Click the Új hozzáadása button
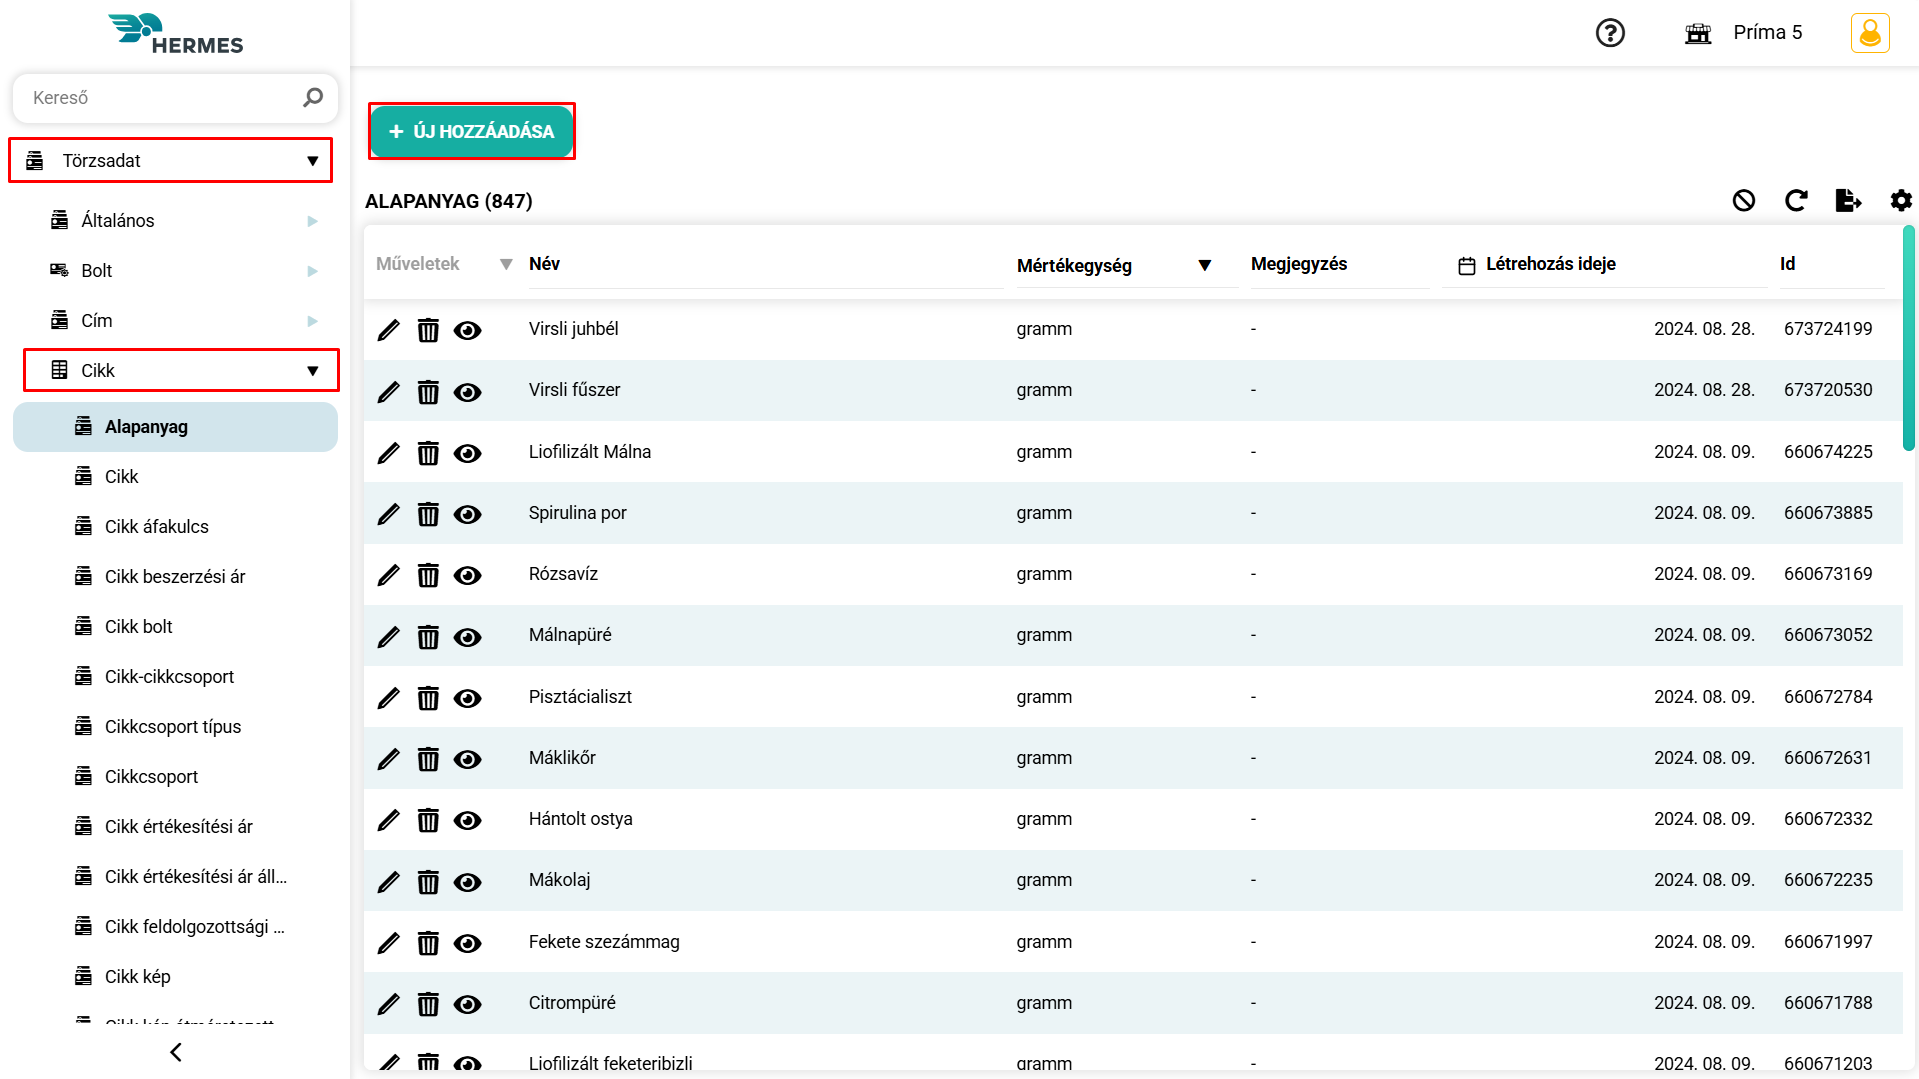Viewport: 1919px width, 1079px height. point(472,131)
